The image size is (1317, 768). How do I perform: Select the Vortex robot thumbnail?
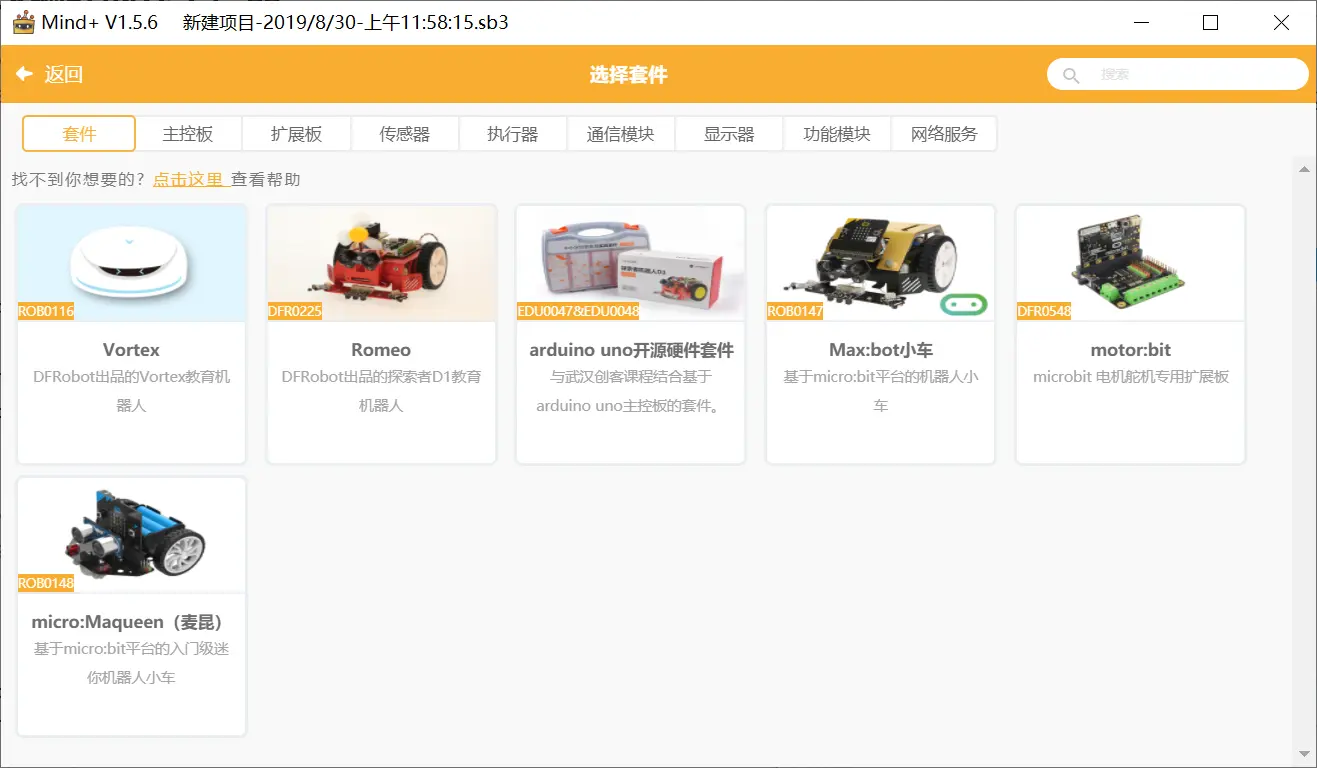point(132,263)
